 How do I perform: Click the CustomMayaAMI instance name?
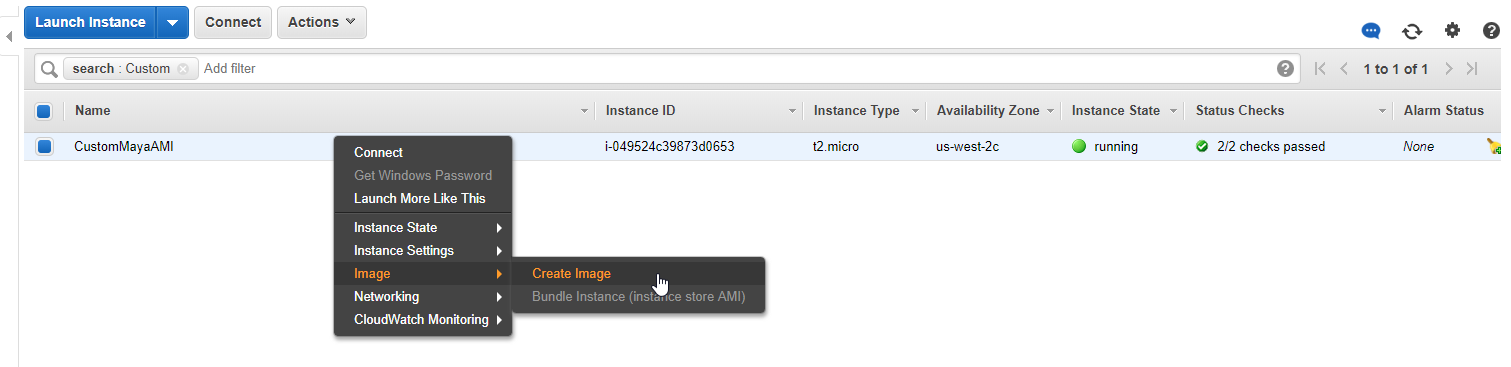pos(123,147)
